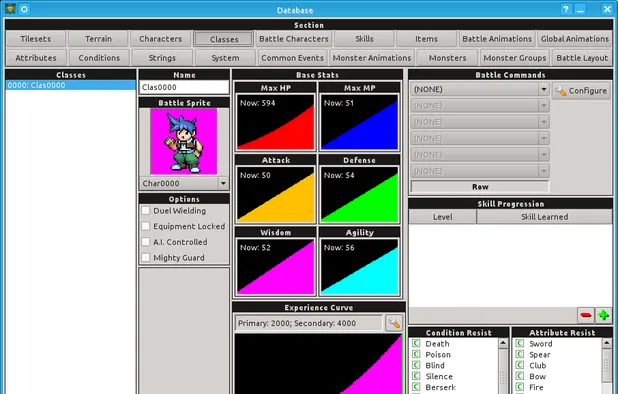Toggle Blind condition resist icon
This screenshot has height=394, width=618.
coord(416,365)
